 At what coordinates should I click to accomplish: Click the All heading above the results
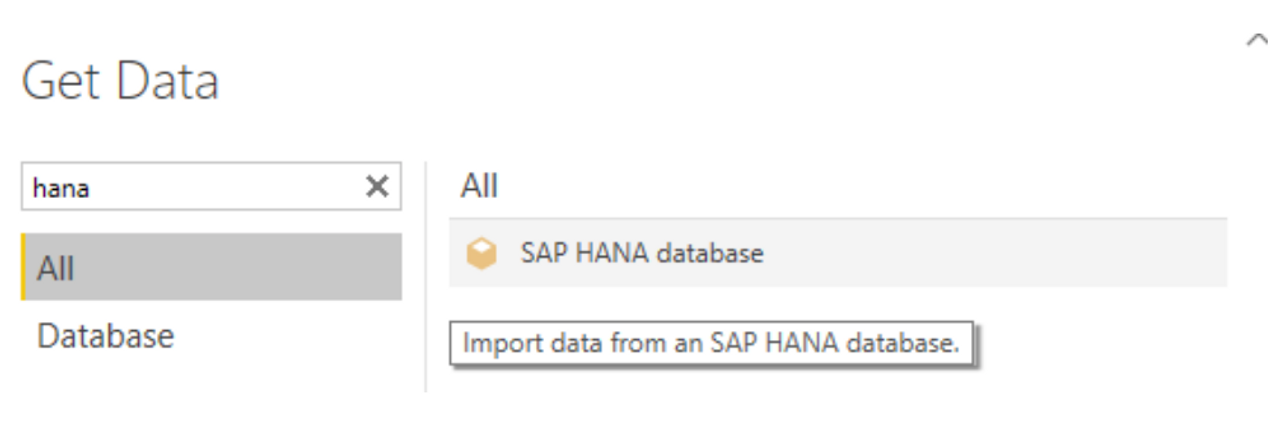coord(479,185)
